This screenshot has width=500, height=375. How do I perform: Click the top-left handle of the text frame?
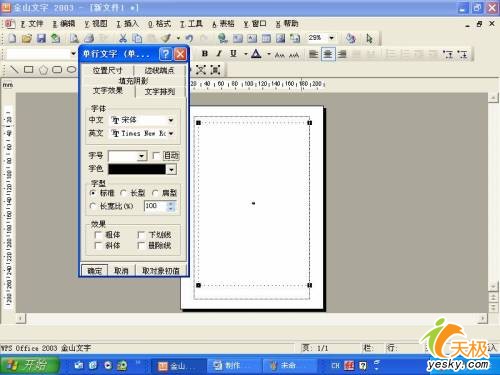tap(198, 123)
